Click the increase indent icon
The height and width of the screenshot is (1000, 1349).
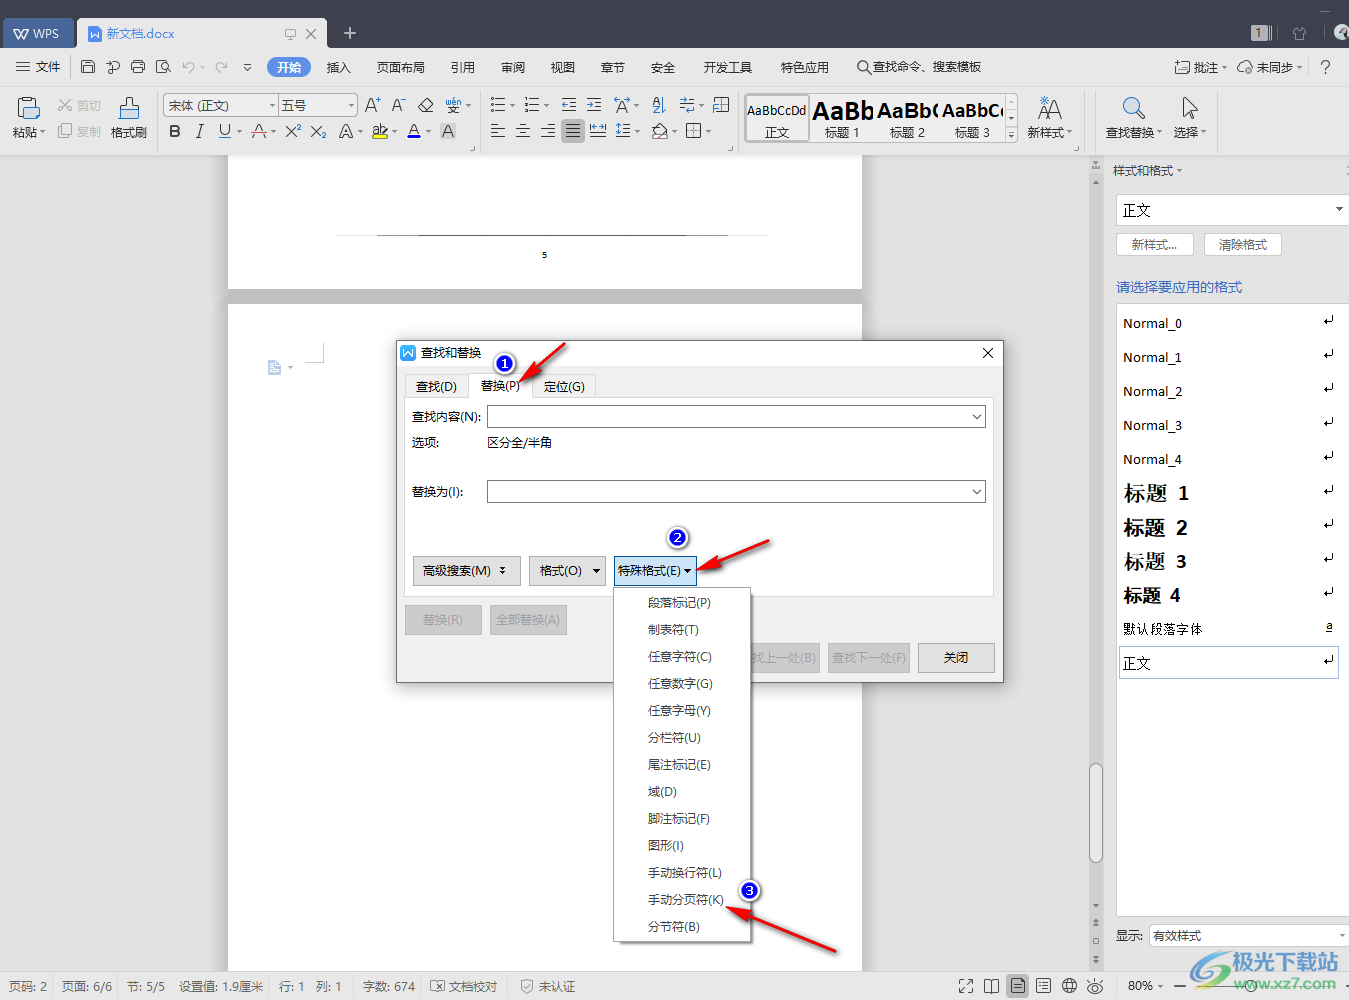[x=594, y=105]
